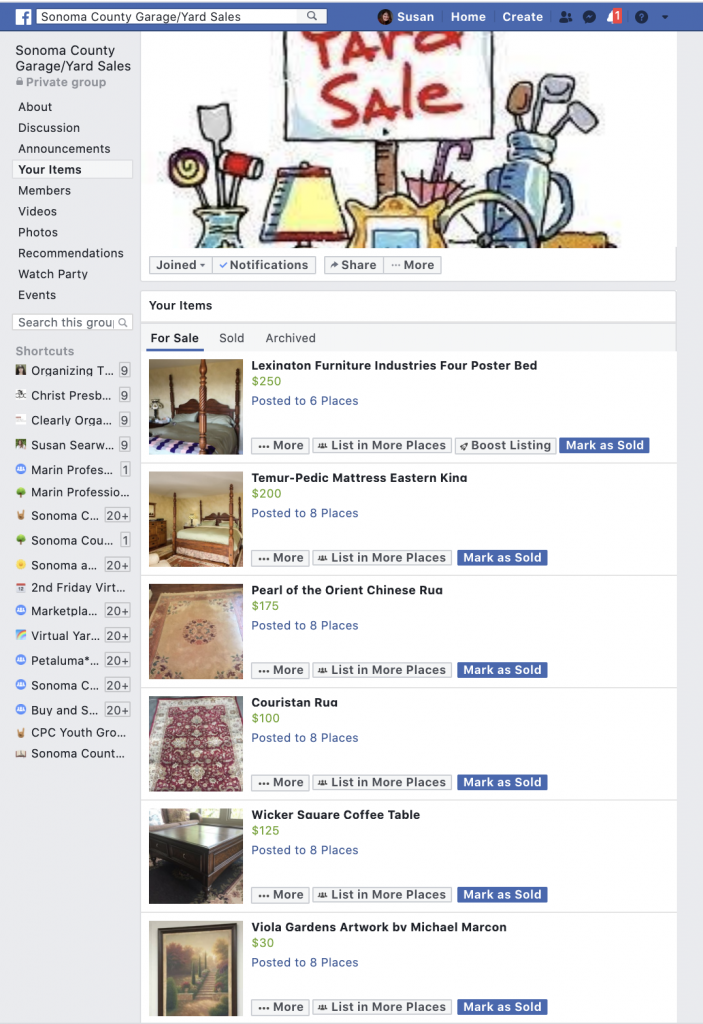The image size is (703, 1024).
Task: Click Boost Listing for the Poster Bed
Action: (x=506, y=445)
